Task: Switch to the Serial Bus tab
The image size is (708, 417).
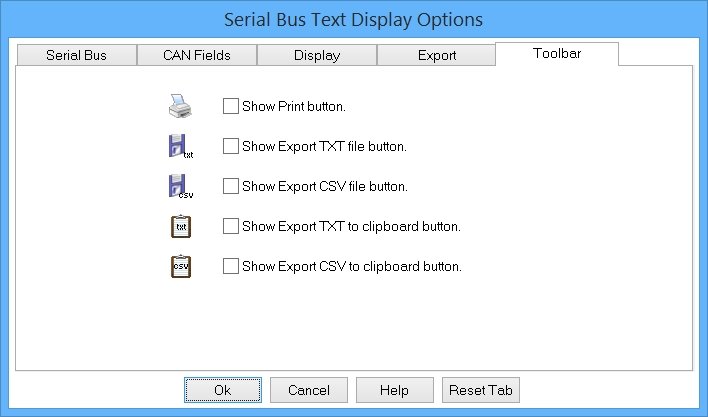Action: pos(76,55)
